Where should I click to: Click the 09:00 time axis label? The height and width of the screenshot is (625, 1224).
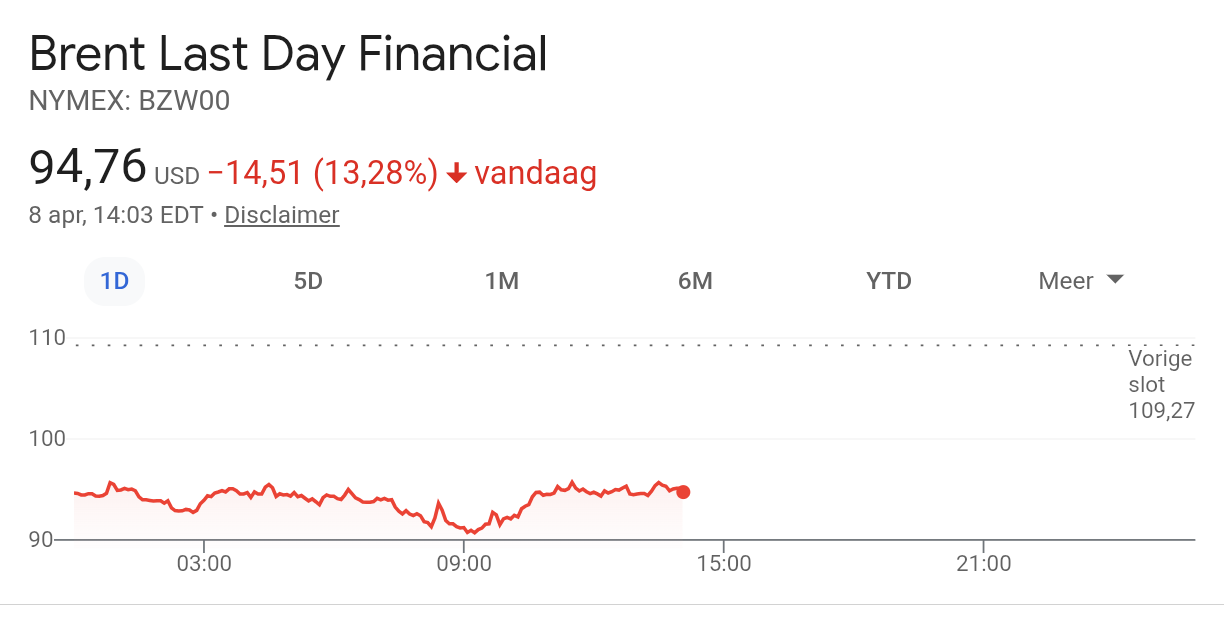tap(464, 564)
